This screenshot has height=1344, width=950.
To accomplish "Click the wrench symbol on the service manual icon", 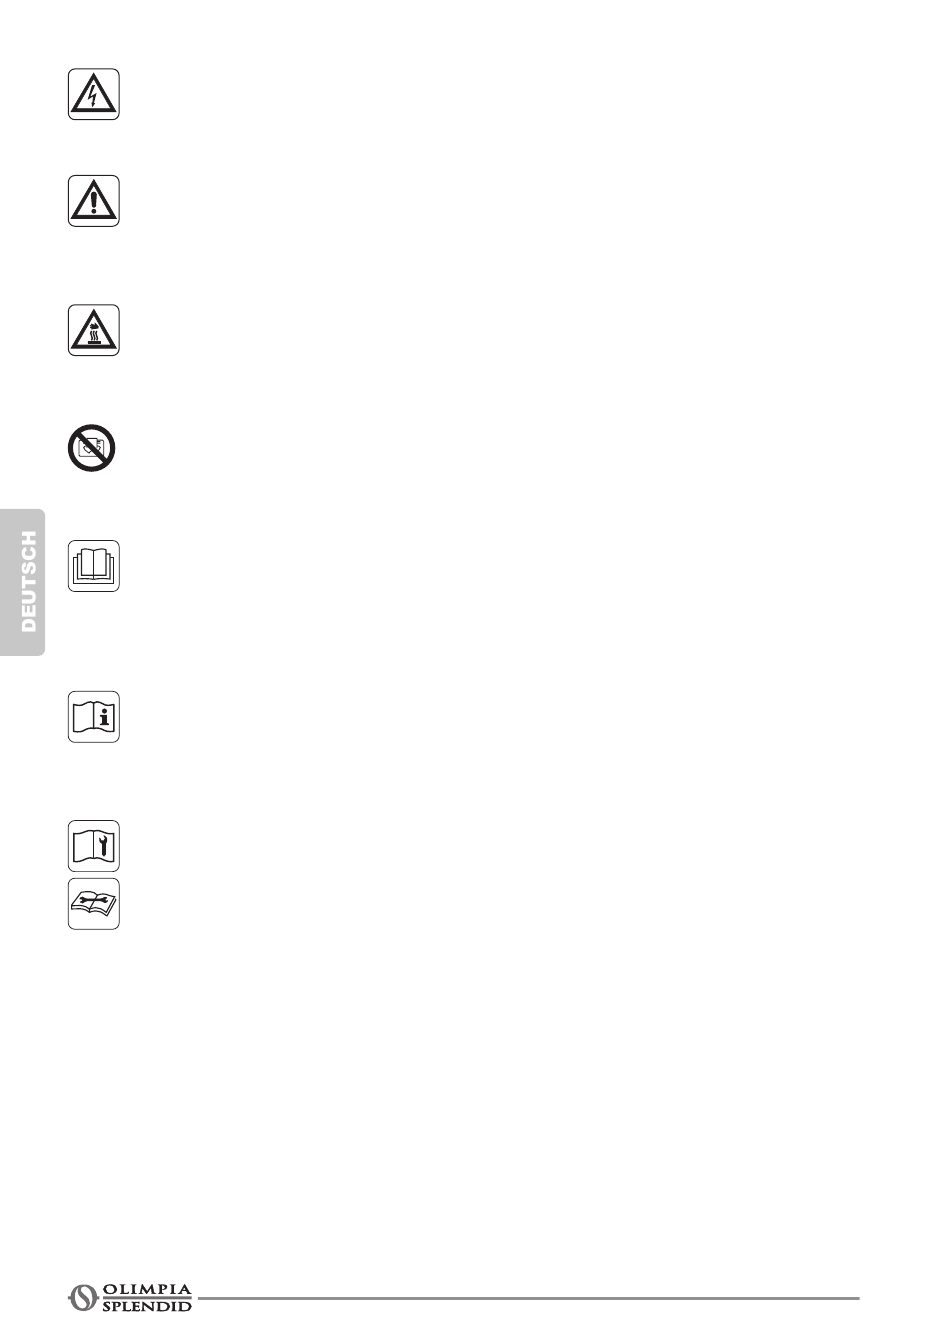I will tap(106, 847).
